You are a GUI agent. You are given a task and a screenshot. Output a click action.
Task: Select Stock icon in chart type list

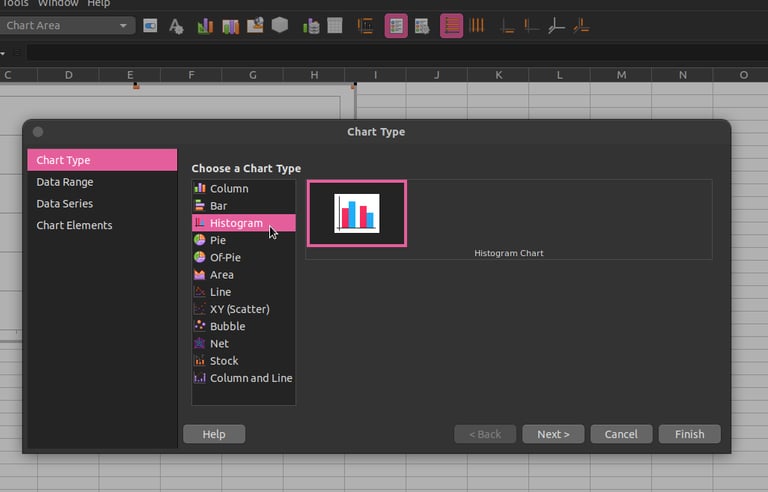(x=199, y=361)
